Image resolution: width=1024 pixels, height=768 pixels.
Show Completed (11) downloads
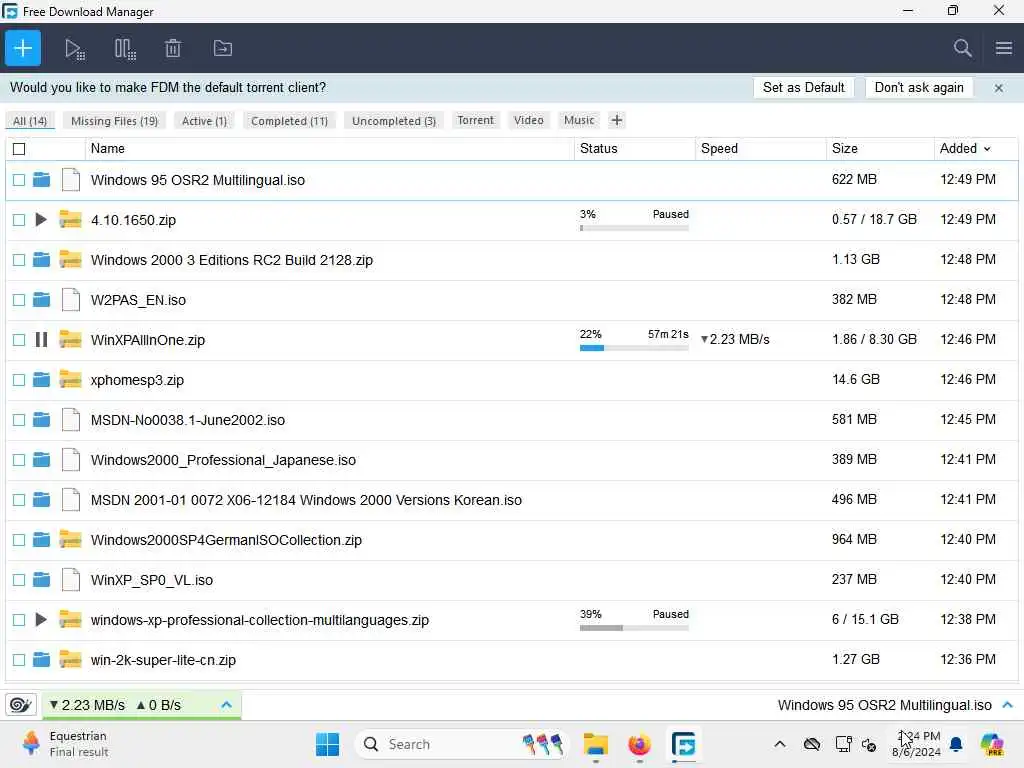(x=289, y=121)
